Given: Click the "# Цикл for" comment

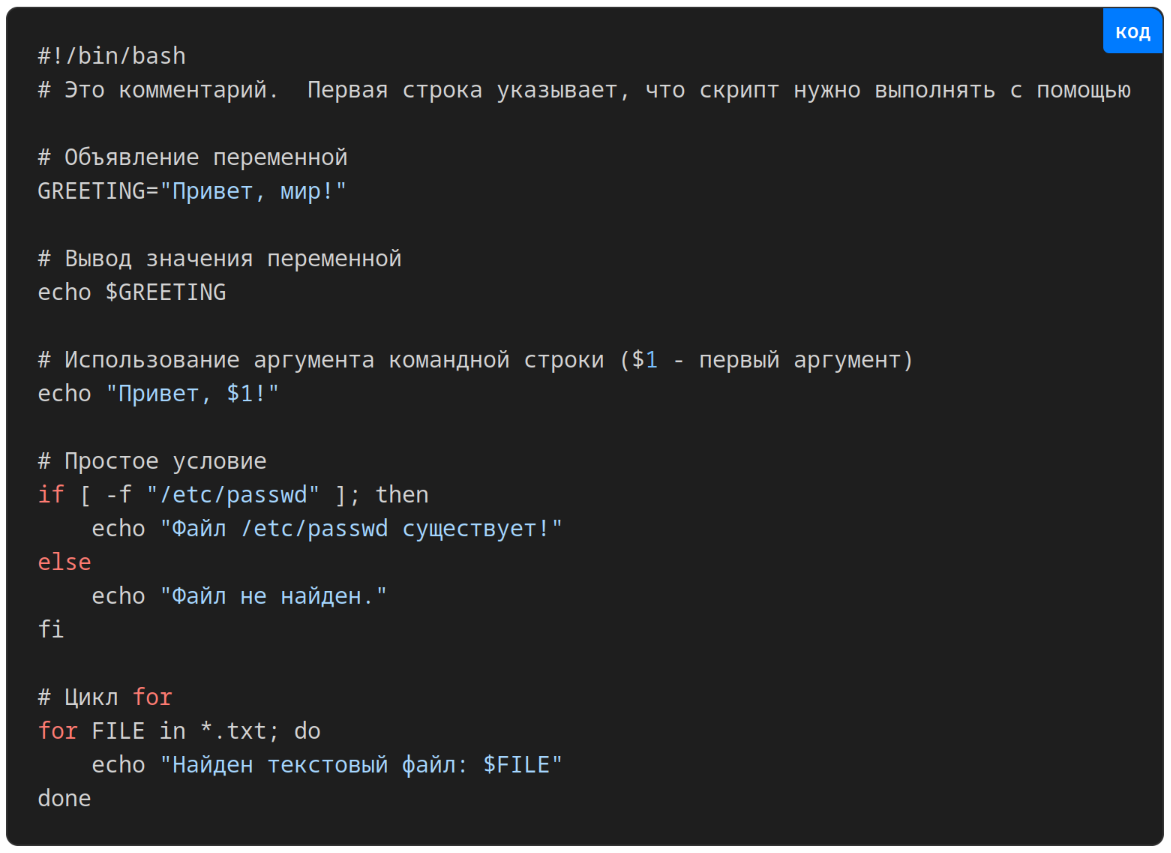Looking at the screenshot, I should [x=104, y=697].
